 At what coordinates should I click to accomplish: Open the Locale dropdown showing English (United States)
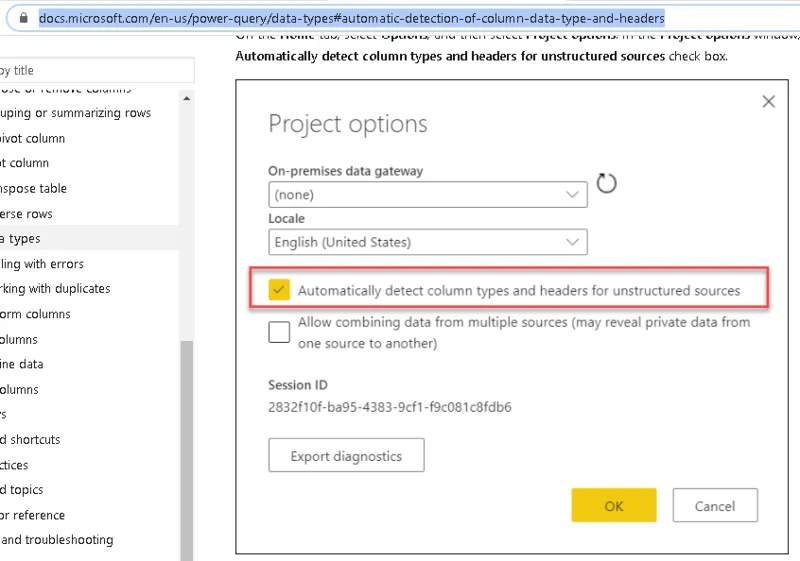428,242
